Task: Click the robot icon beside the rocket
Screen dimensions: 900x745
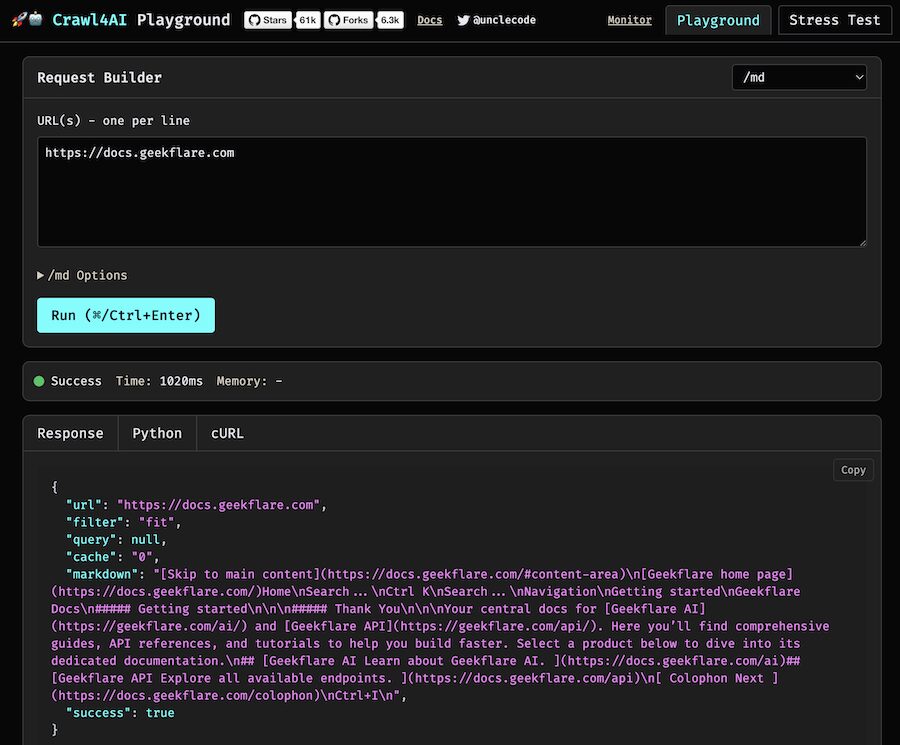Action: pyautogui.click(x=35, y=19)
